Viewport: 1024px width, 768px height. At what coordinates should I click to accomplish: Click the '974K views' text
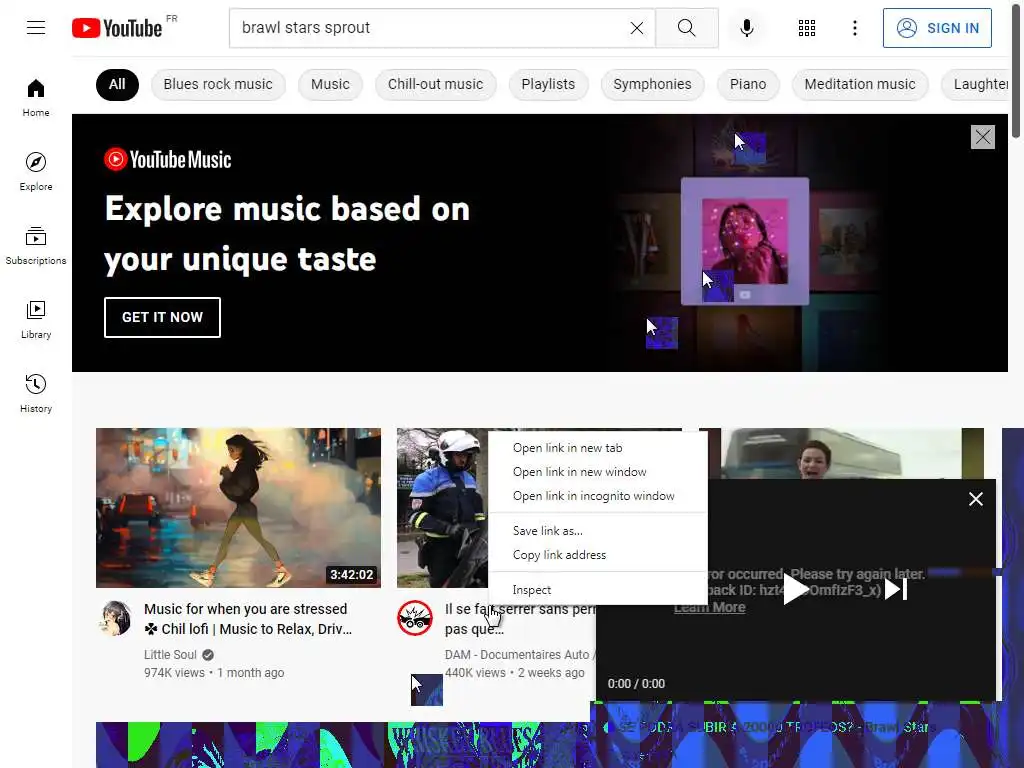pyautogui.click(x=174, y=673)
